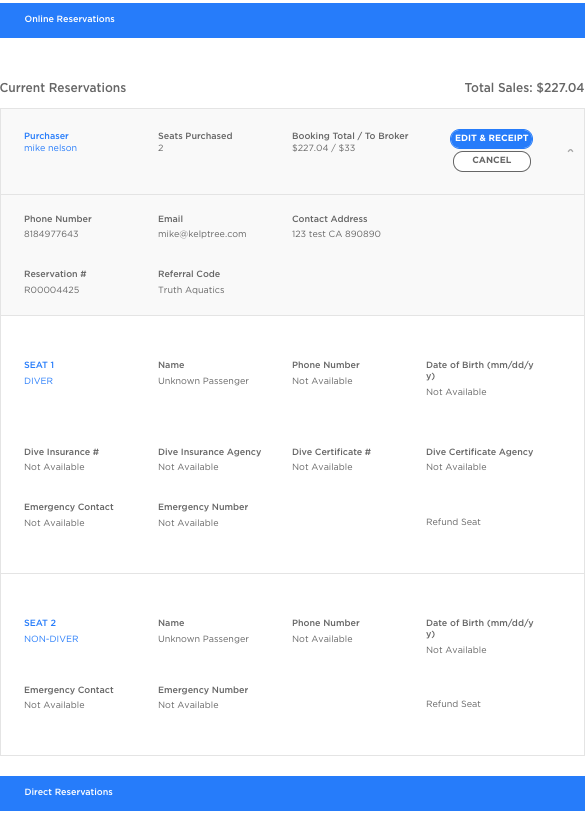Click the DIVER seat type
Screen dimensions: 587x840
pos(39,381)
